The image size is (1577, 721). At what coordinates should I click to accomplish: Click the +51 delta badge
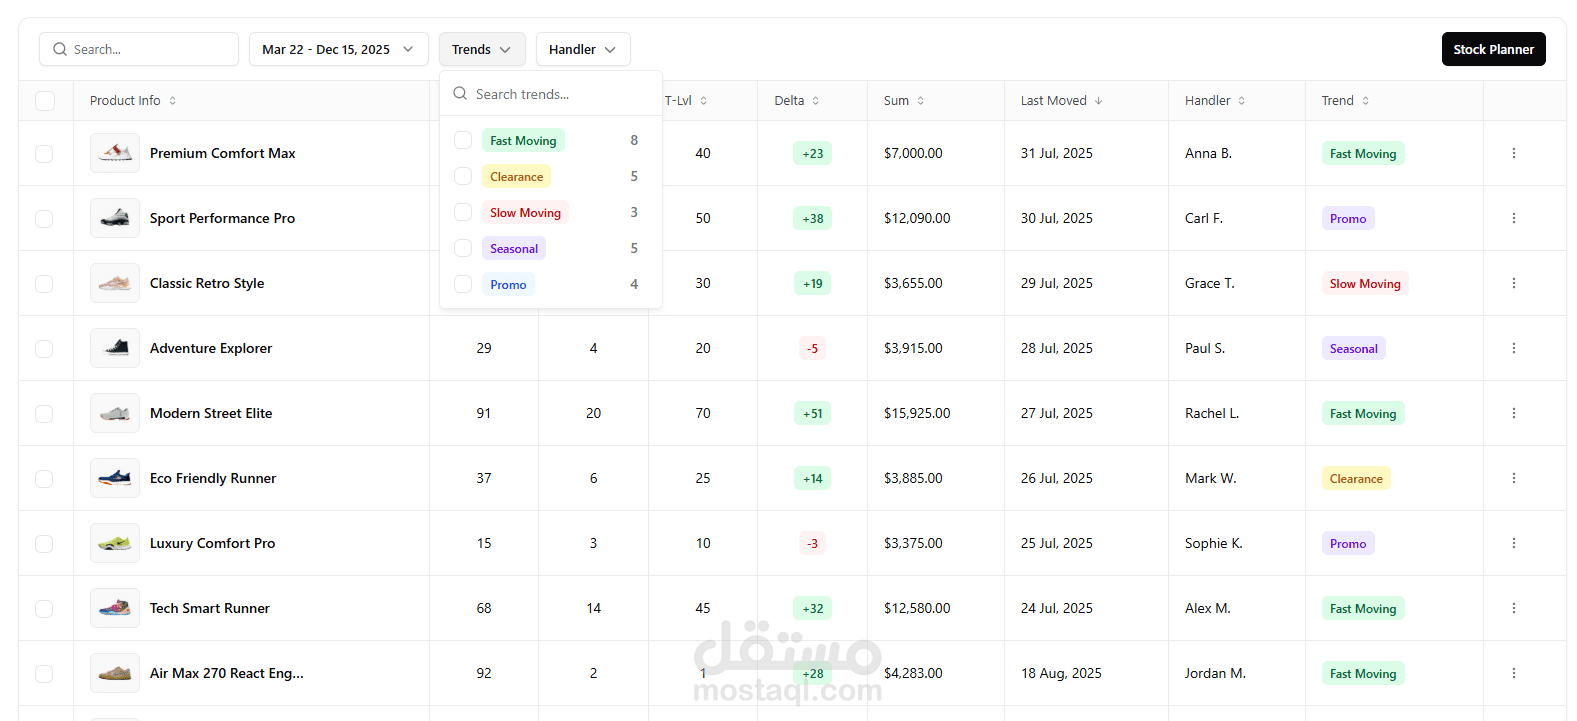(x=813, y=414)
